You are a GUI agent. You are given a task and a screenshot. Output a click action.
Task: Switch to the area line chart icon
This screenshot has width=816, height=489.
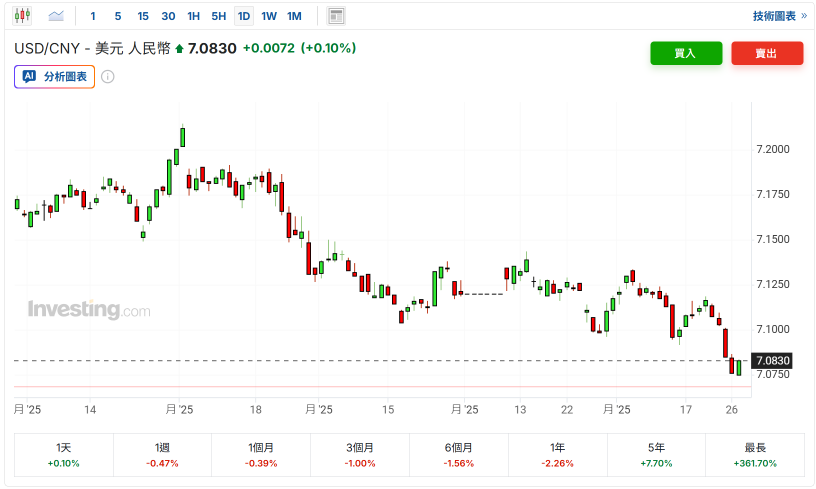coord(56,16)
